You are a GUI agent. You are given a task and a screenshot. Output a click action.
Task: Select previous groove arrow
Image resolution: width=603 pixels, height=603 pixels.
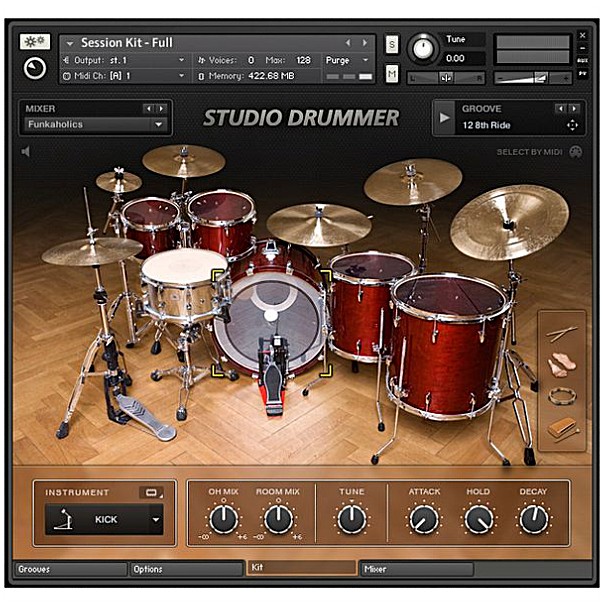[x=561, y=109]
